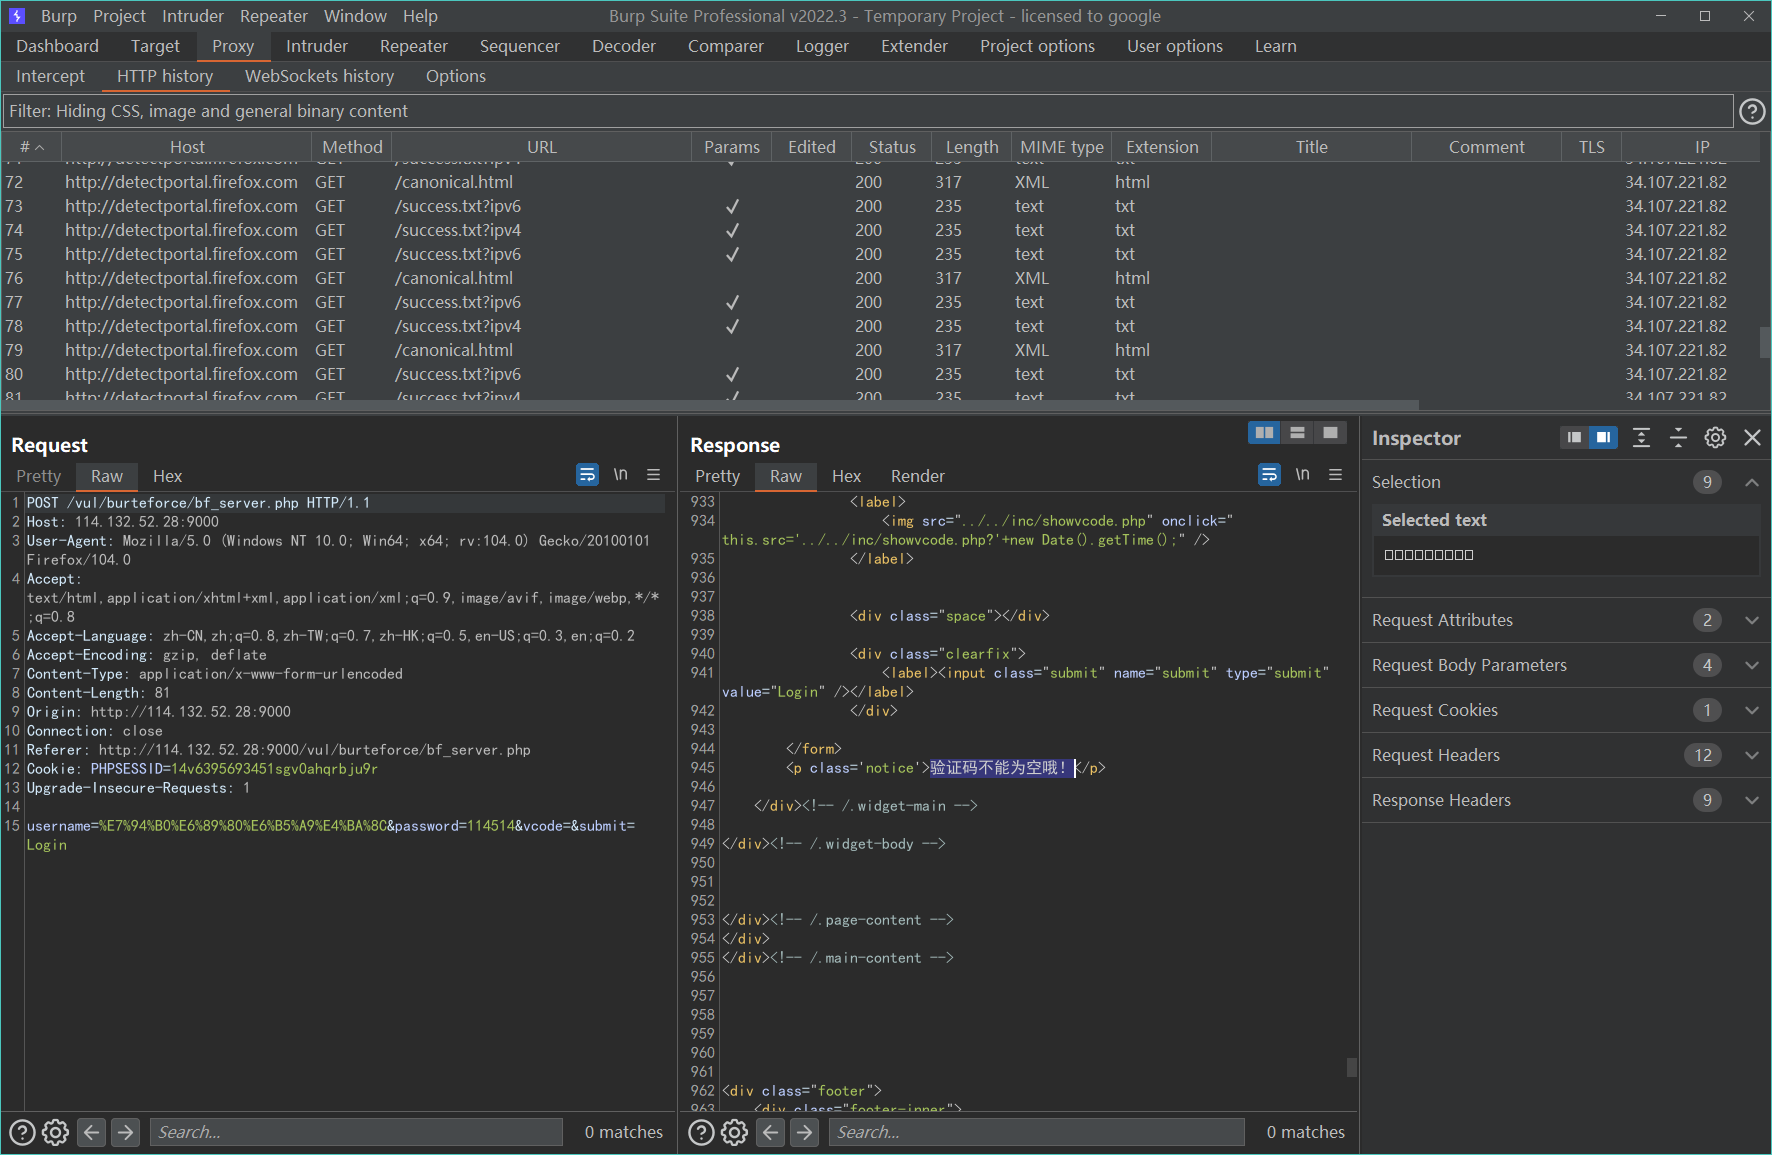Screen dimensions: 1772x1155
Task: Click the history table horizontal scrollbar
Action: tap(710, 405)
